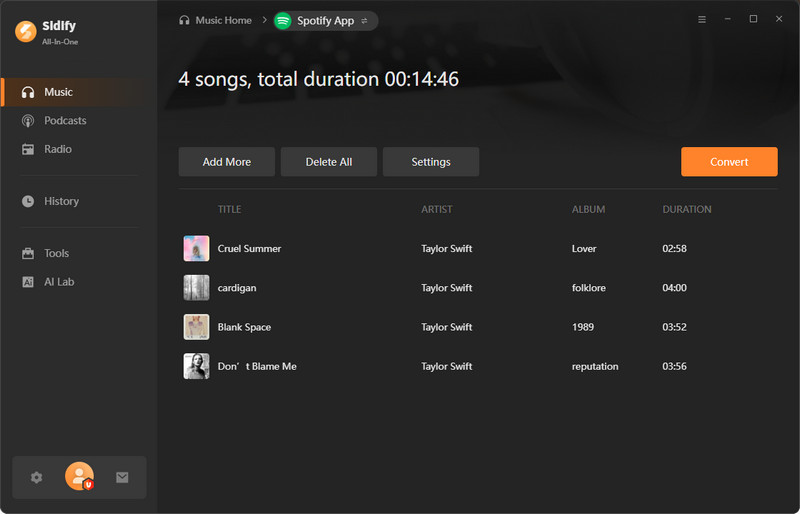This screenshot has height=514, width=800.
Task: Click the Sidify logo icon
Action: point(26,31)
